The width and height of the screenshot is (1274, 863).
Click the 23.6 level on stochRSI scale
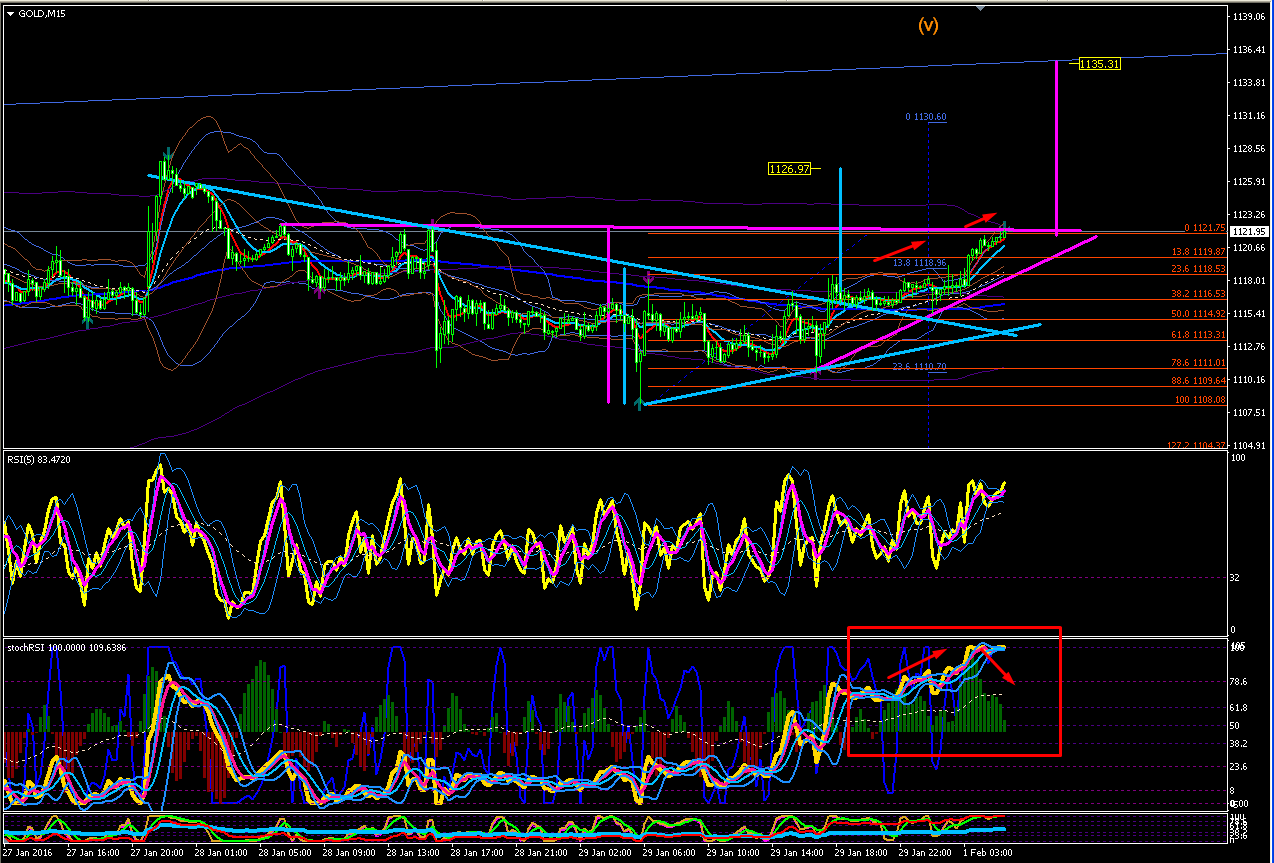click(x=1241, y=767)
